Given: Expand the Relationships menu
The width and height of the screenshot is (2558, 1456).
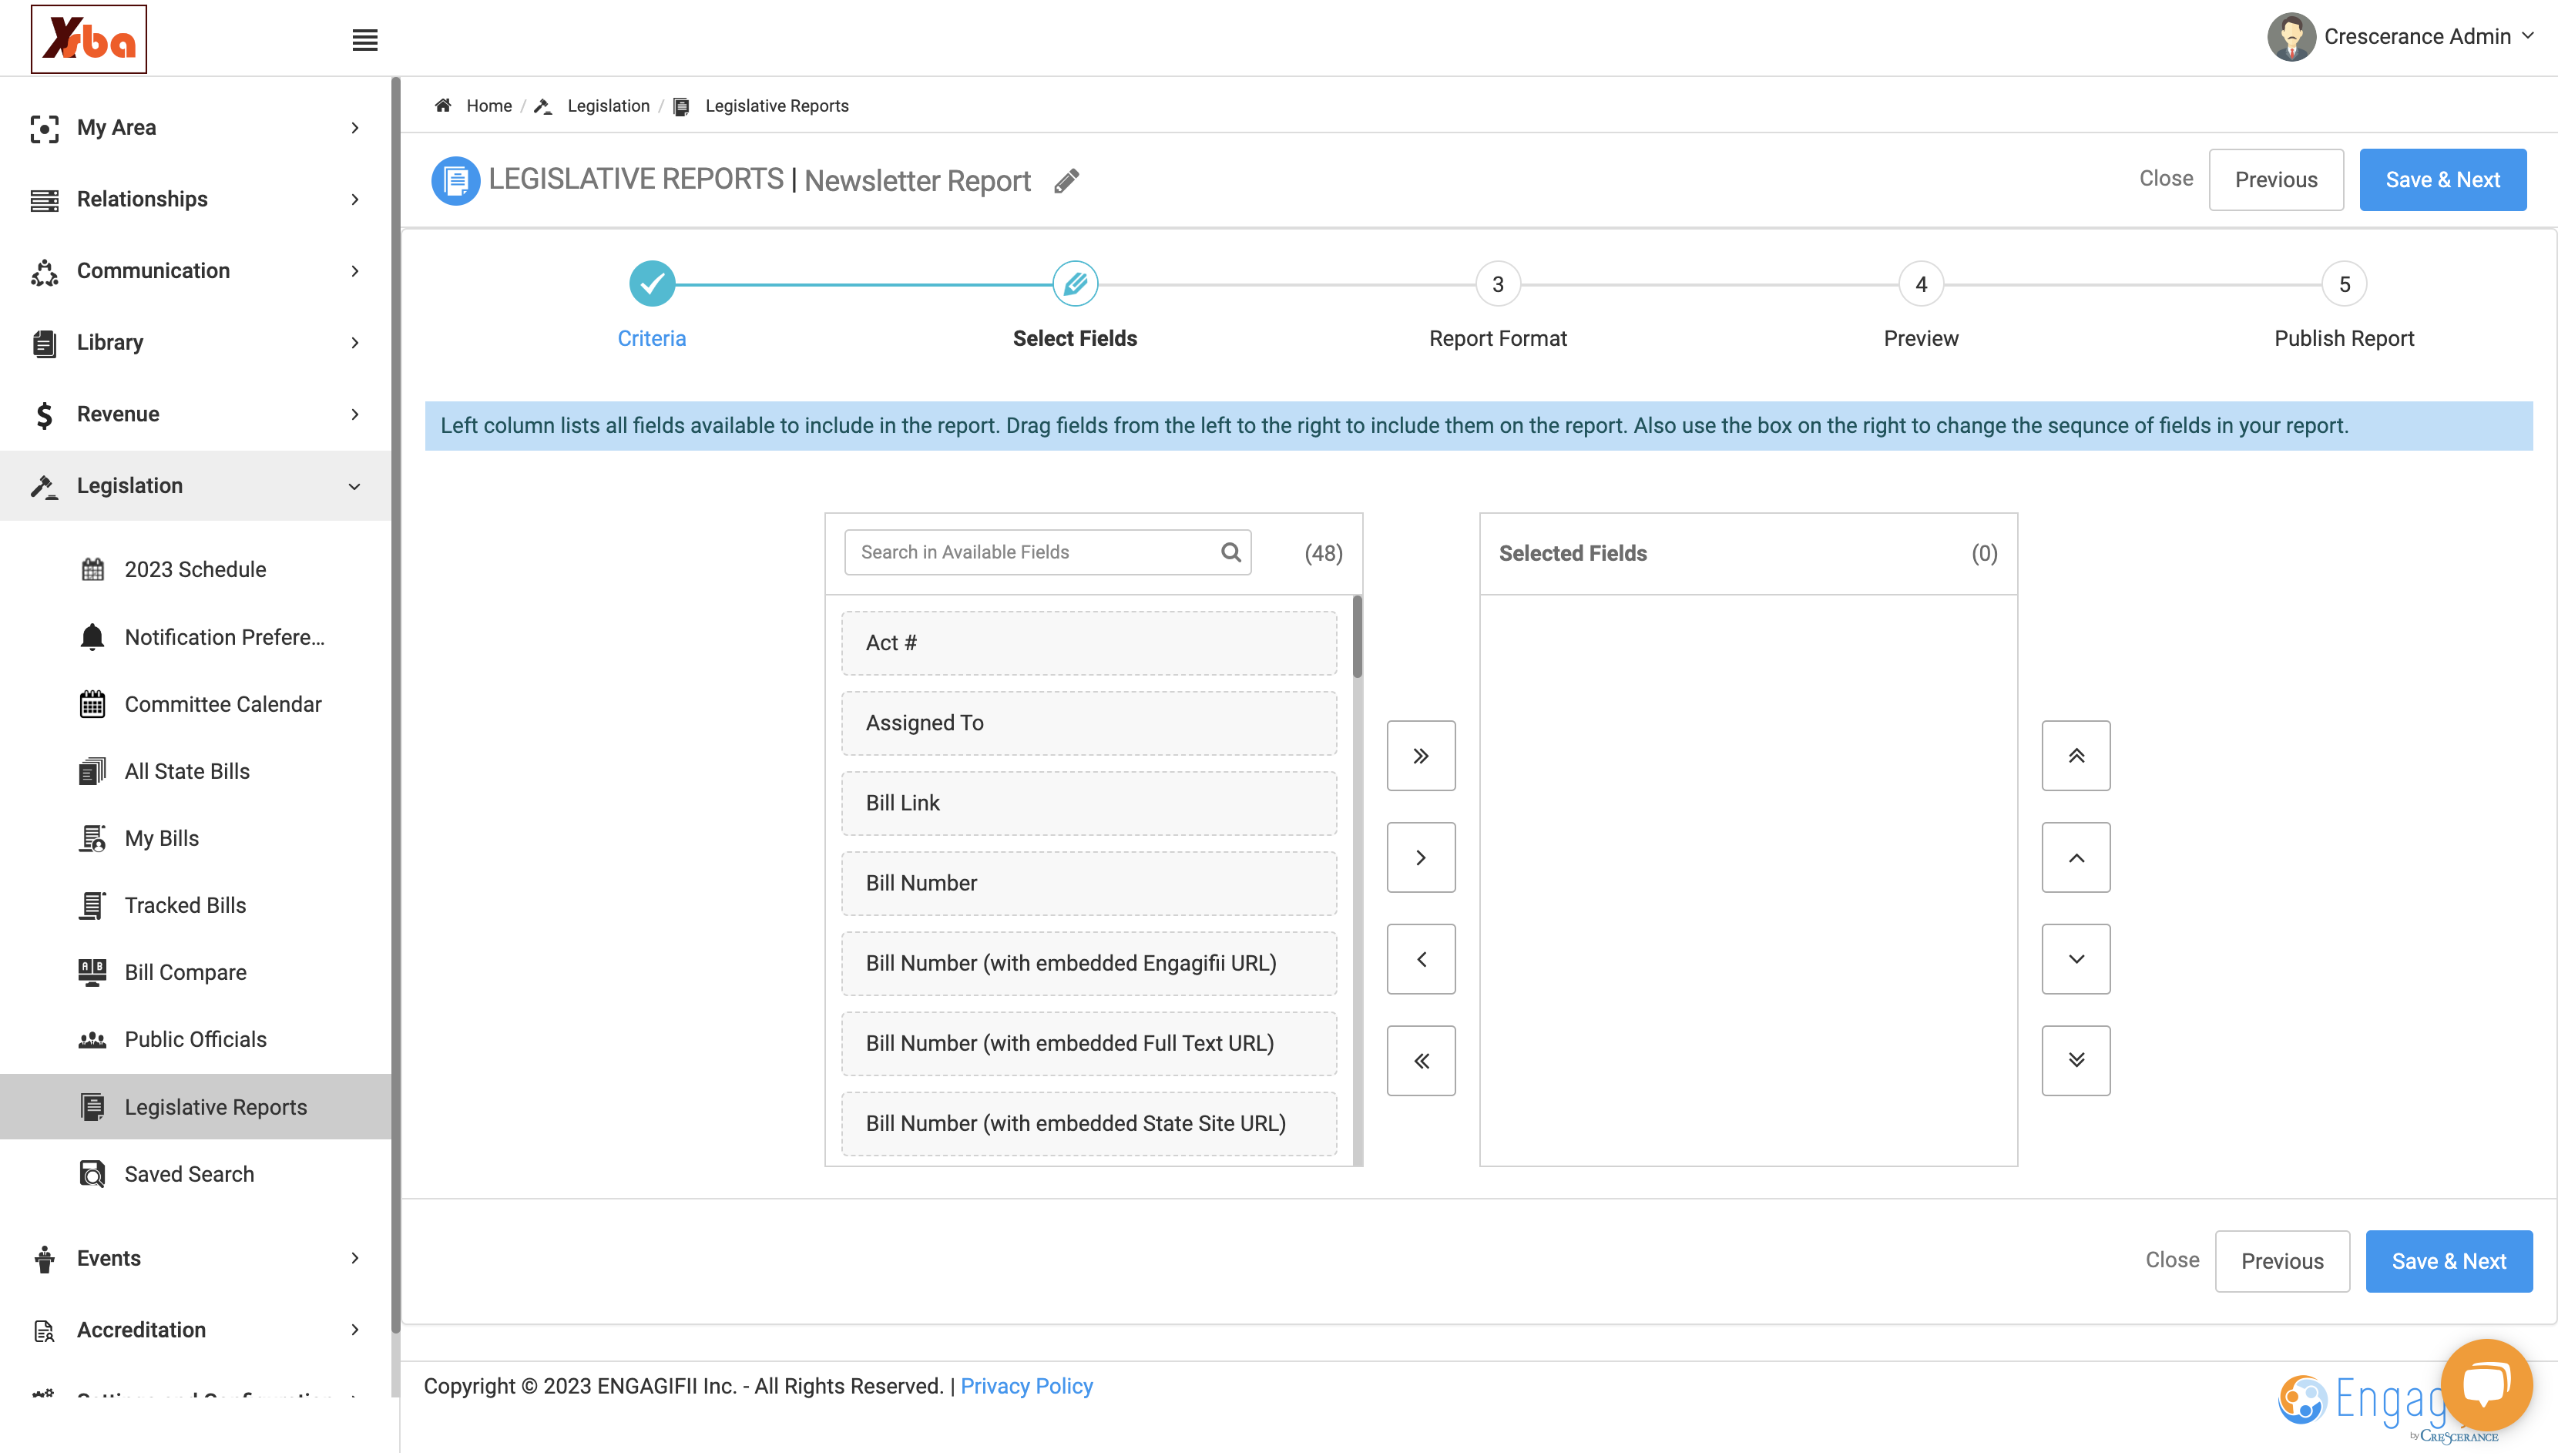Looking at the screenshot, I should (x=195, y=199).
